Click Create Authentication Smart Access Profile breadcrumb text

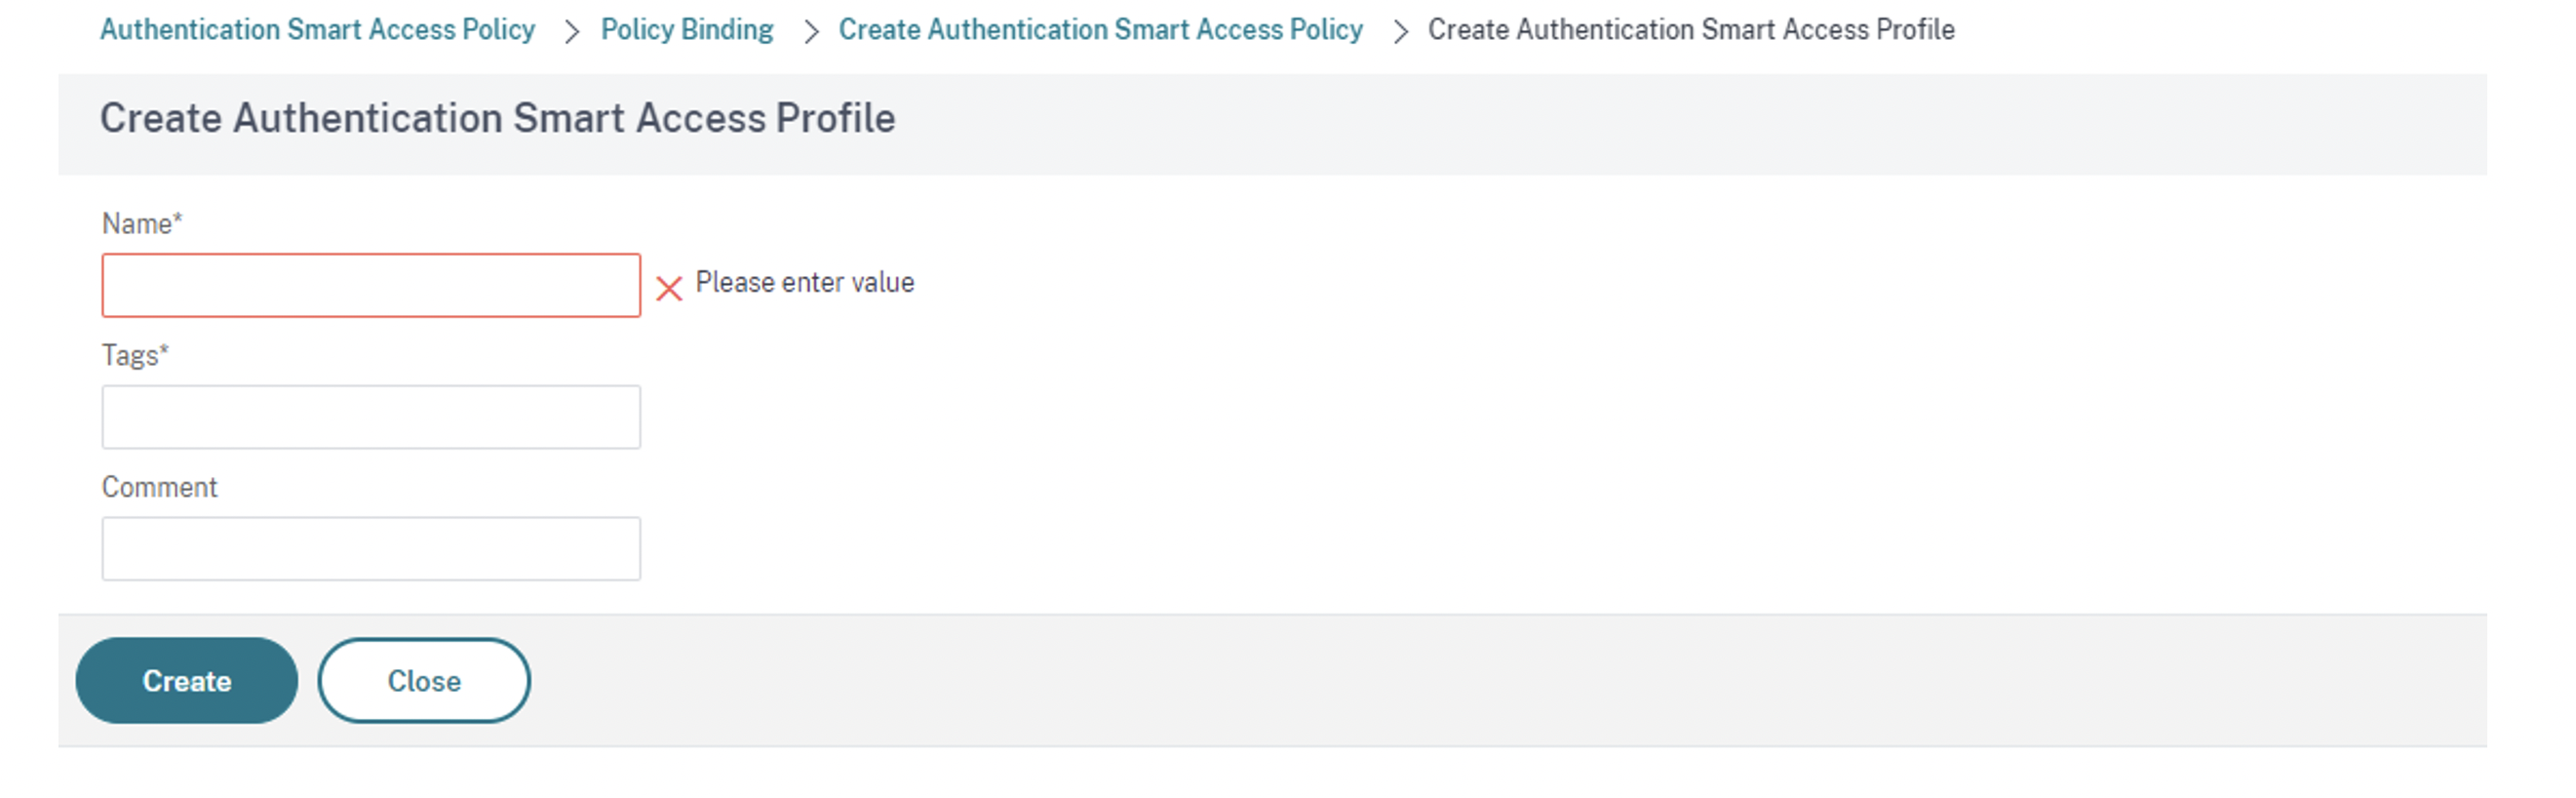click(x=1690, y=30)
